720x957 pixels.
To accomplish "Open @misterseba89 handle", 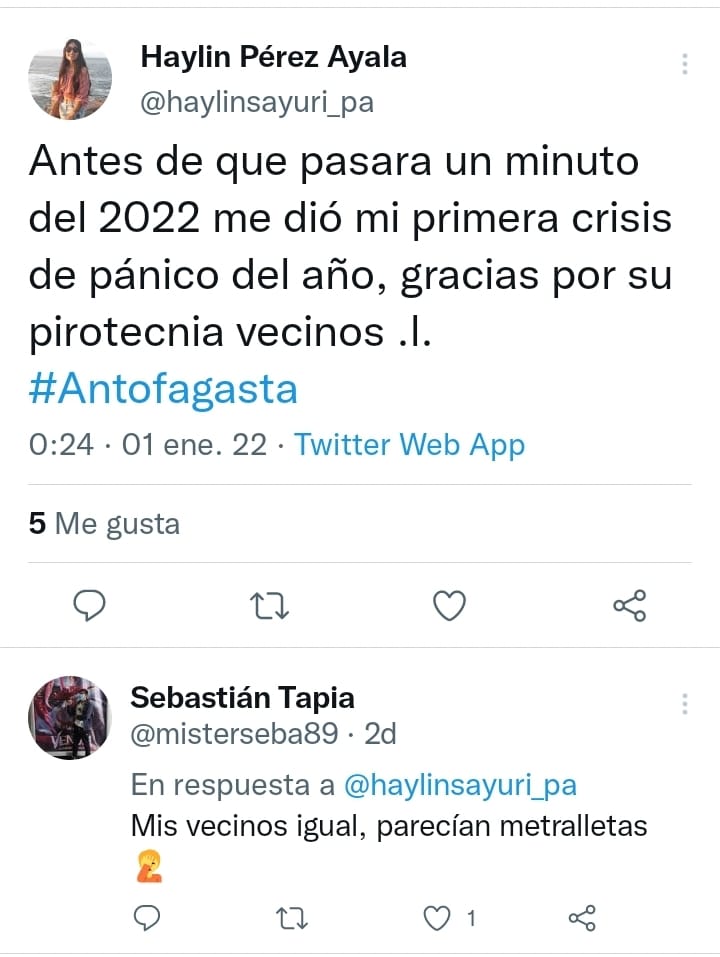I will click(x=234, y=734).
